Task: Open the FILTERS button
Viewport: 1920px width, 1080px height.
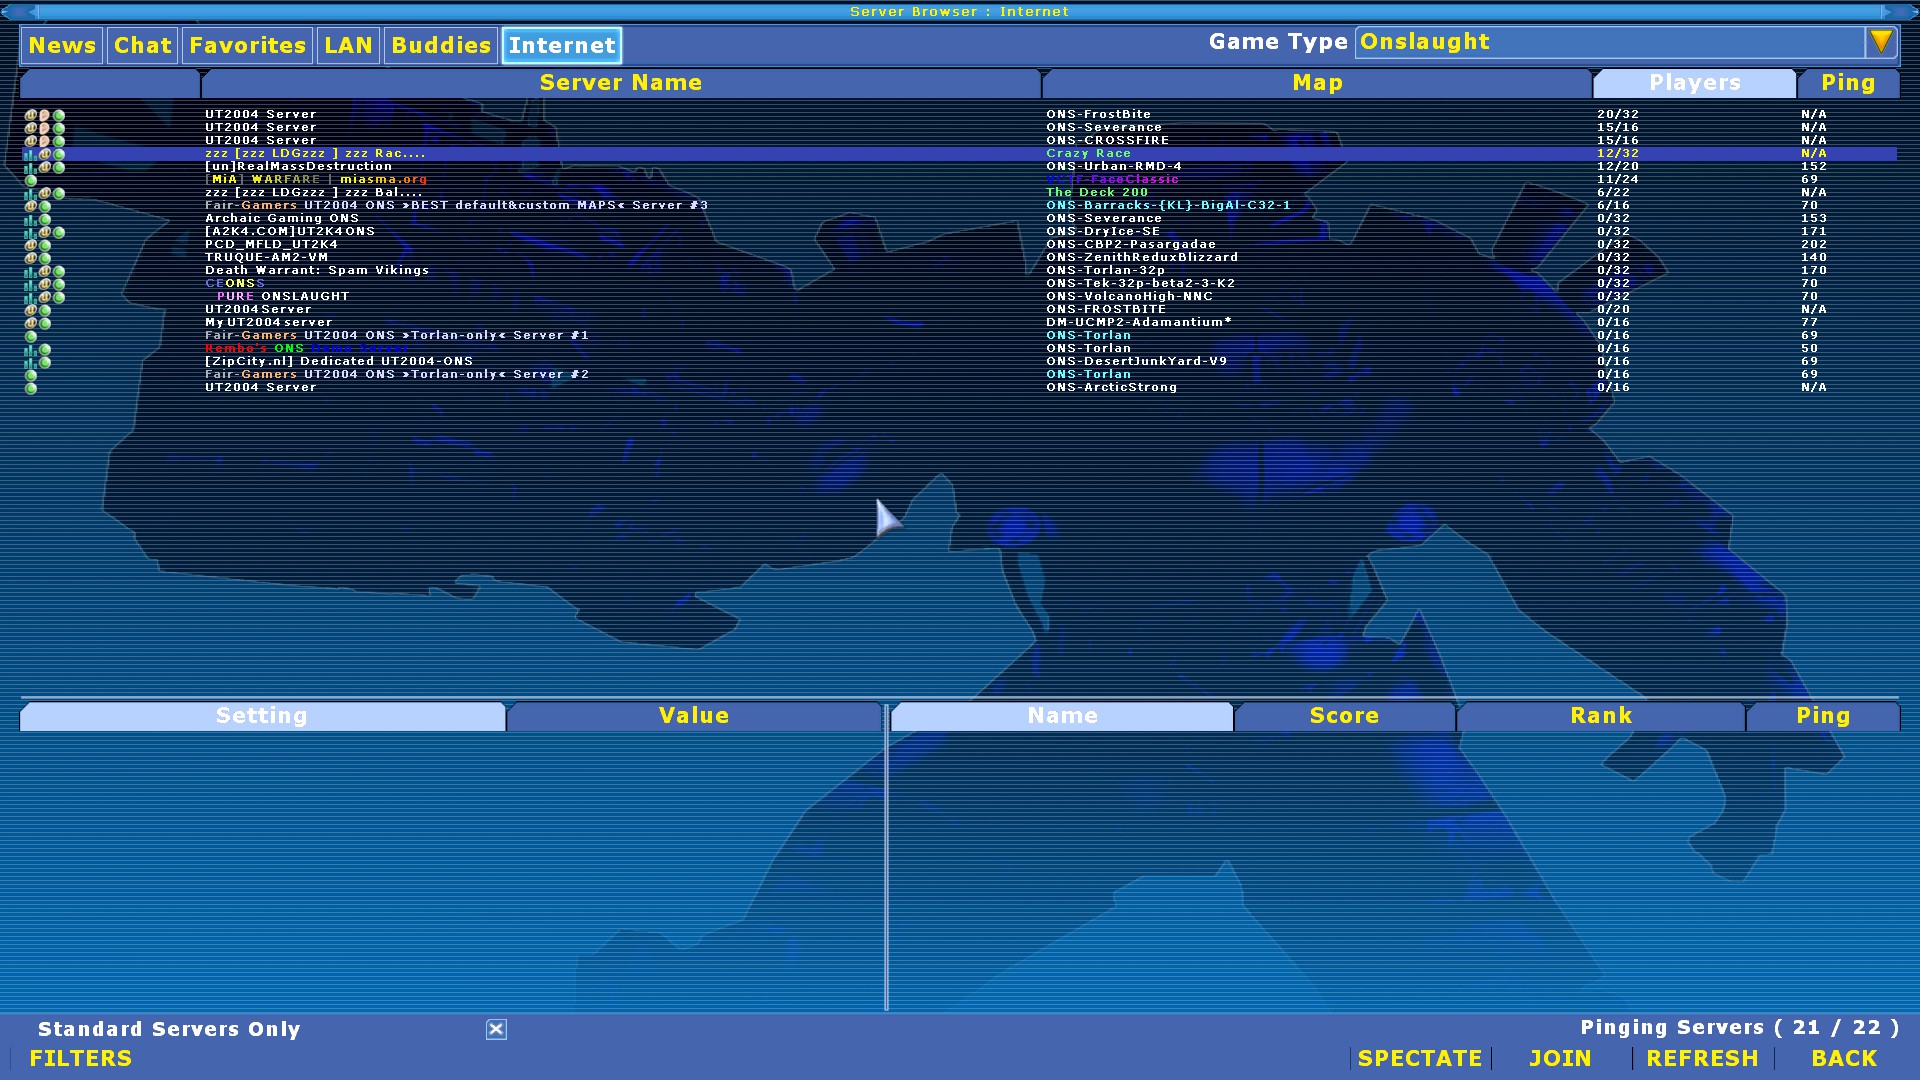Action: (80, 1058)
